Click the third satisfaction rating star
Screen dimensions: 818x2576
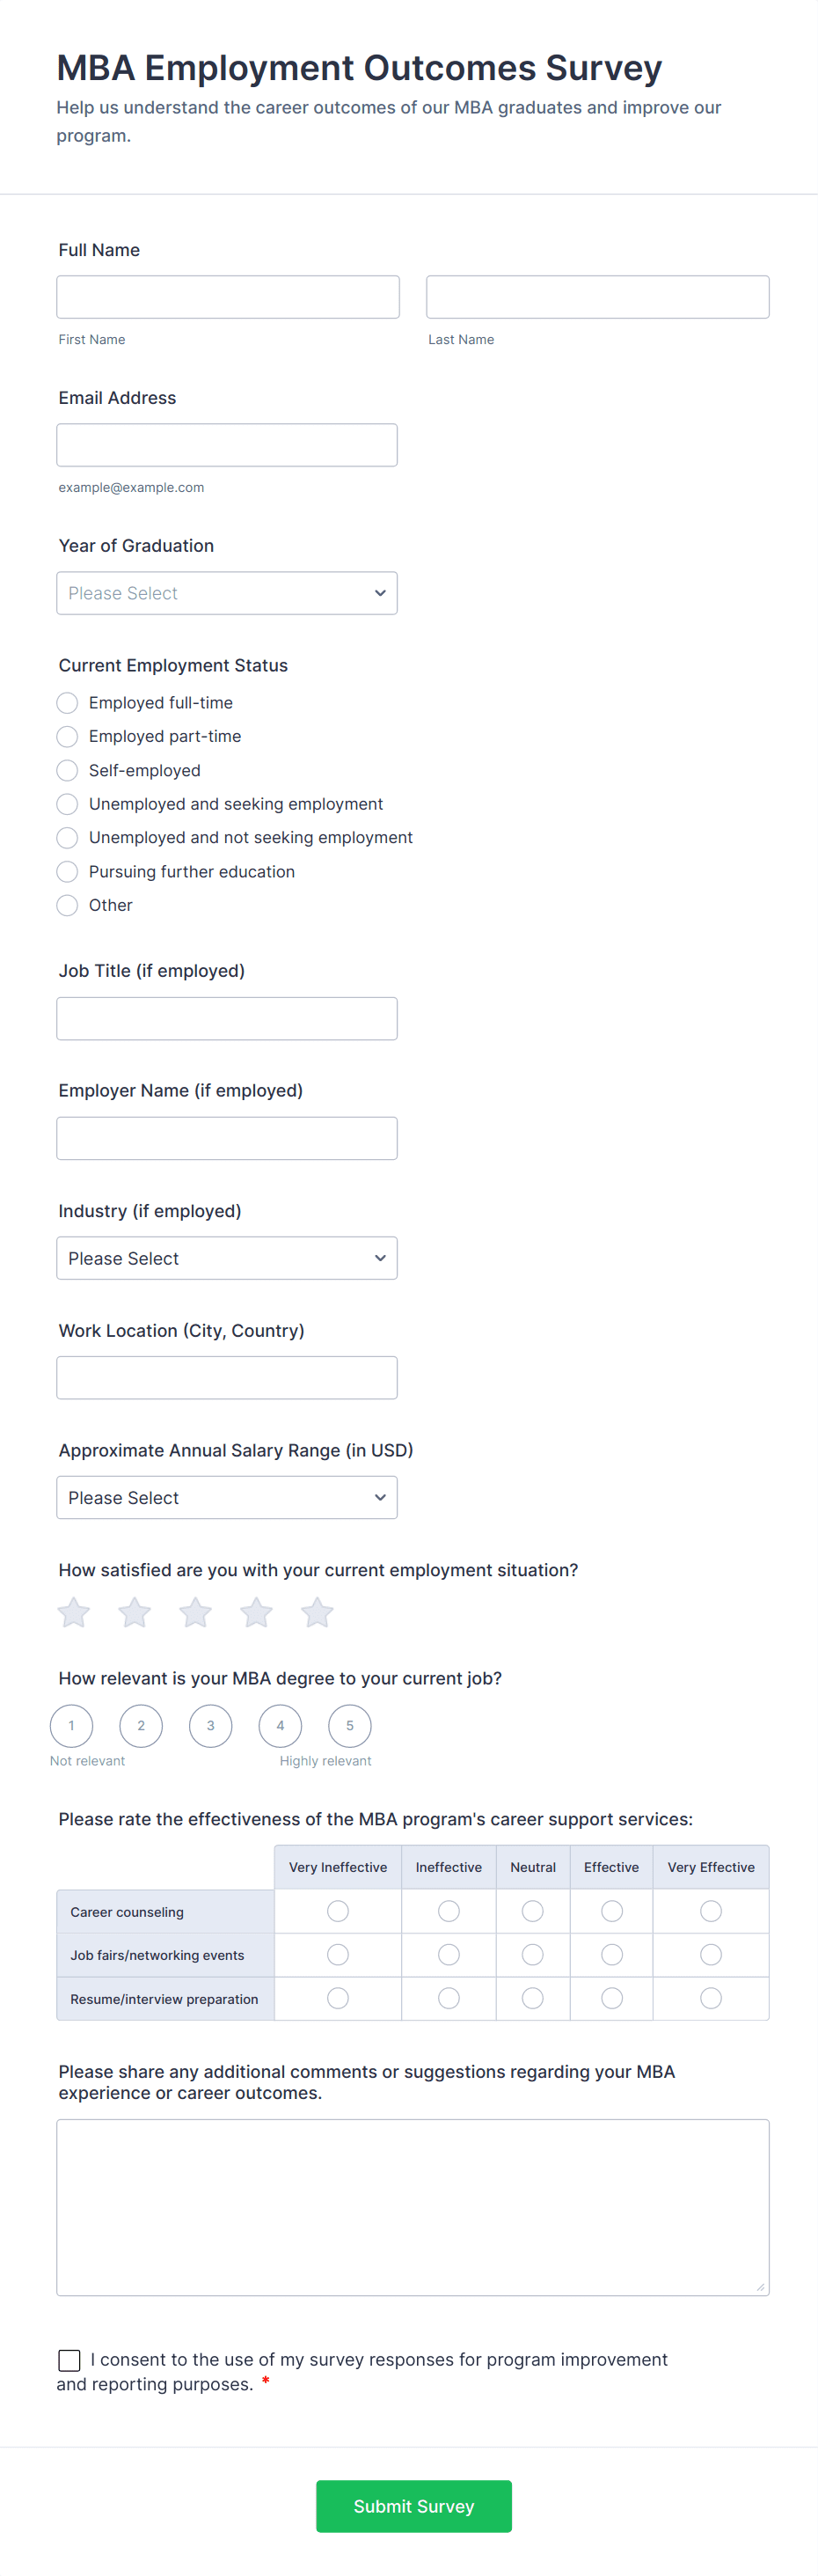pyautogui.click(x=196, y=1612)
